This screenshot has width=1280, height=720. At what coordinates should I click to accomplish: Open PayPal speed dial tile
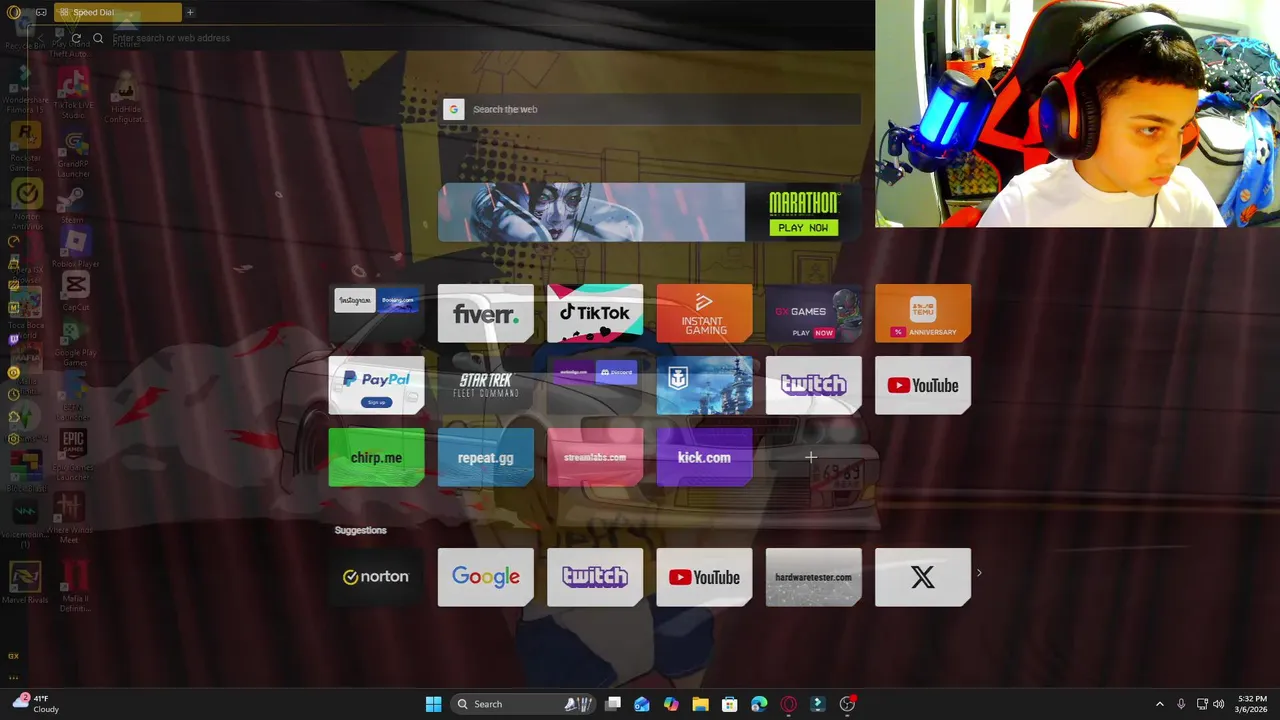point(376,385)
